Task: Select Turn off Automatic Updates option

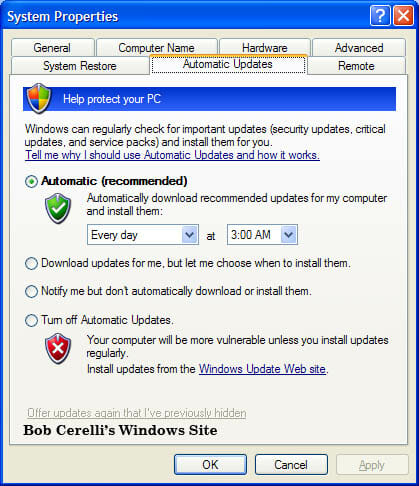Action: [x=31, y=321]
